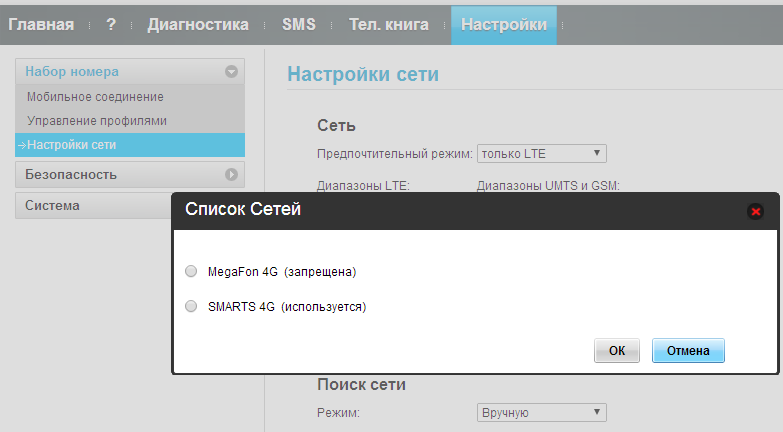Select the MegaFon 4G network radio button
The width and height of the screenshot is (783, 432).
pyautogui.click(x=191, y=271)
